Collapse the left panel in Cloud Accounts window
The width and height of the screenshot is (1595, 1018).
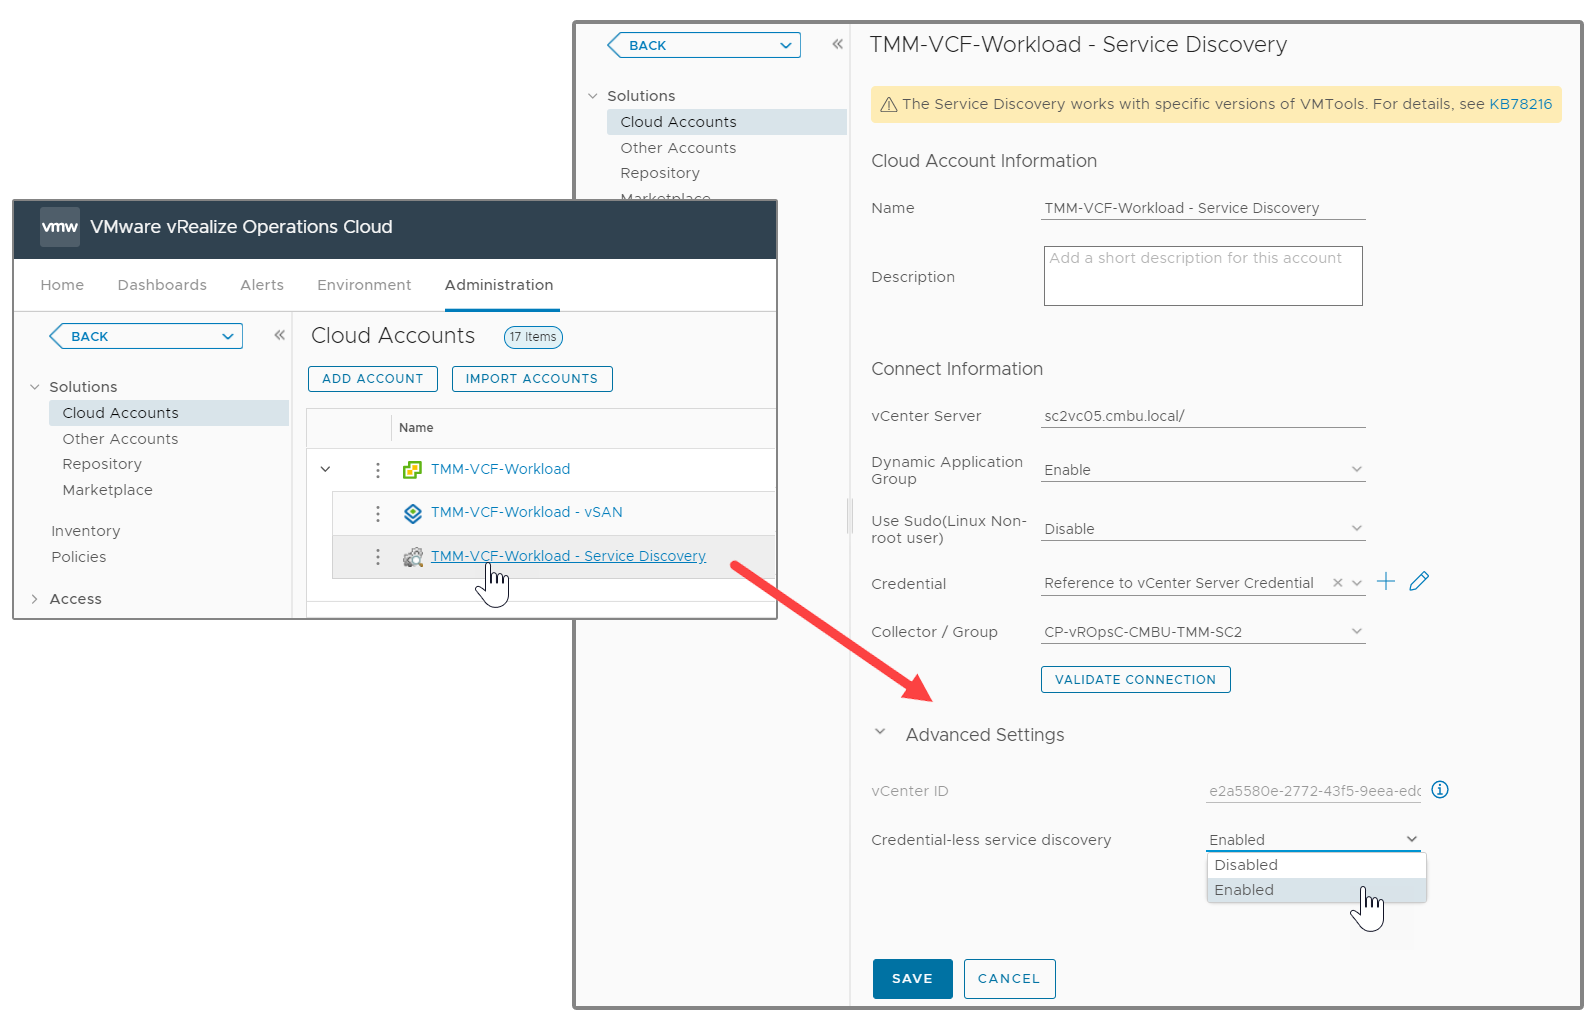[280, 335]
